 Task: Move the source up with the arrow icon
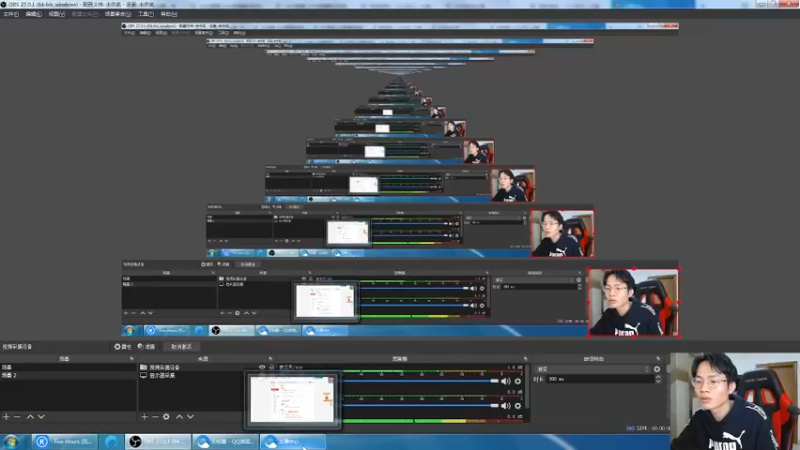pos(179,417)
